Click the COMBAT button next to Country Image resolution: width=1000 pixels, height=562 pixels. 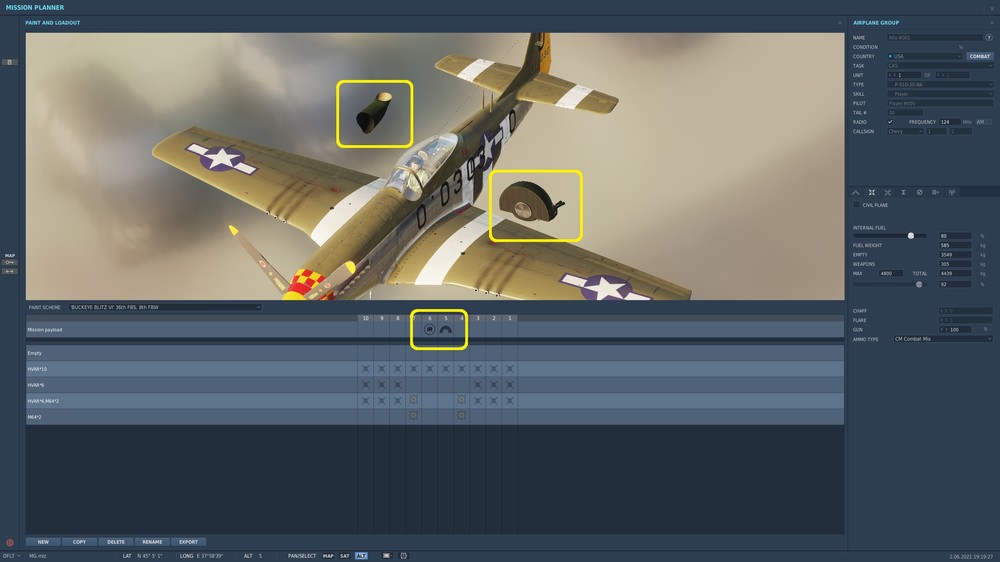(980, 56)
